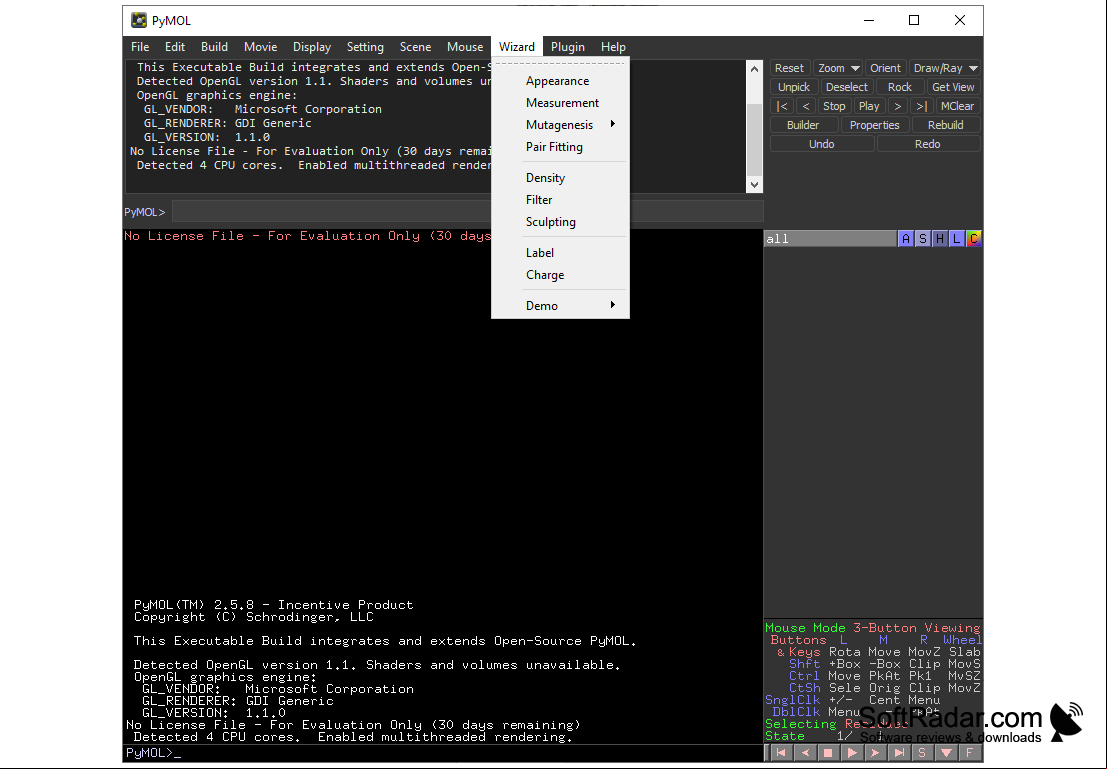Click the Unpick button
This screenshot has height=769, width=1107.
click(x=794, y=87)
